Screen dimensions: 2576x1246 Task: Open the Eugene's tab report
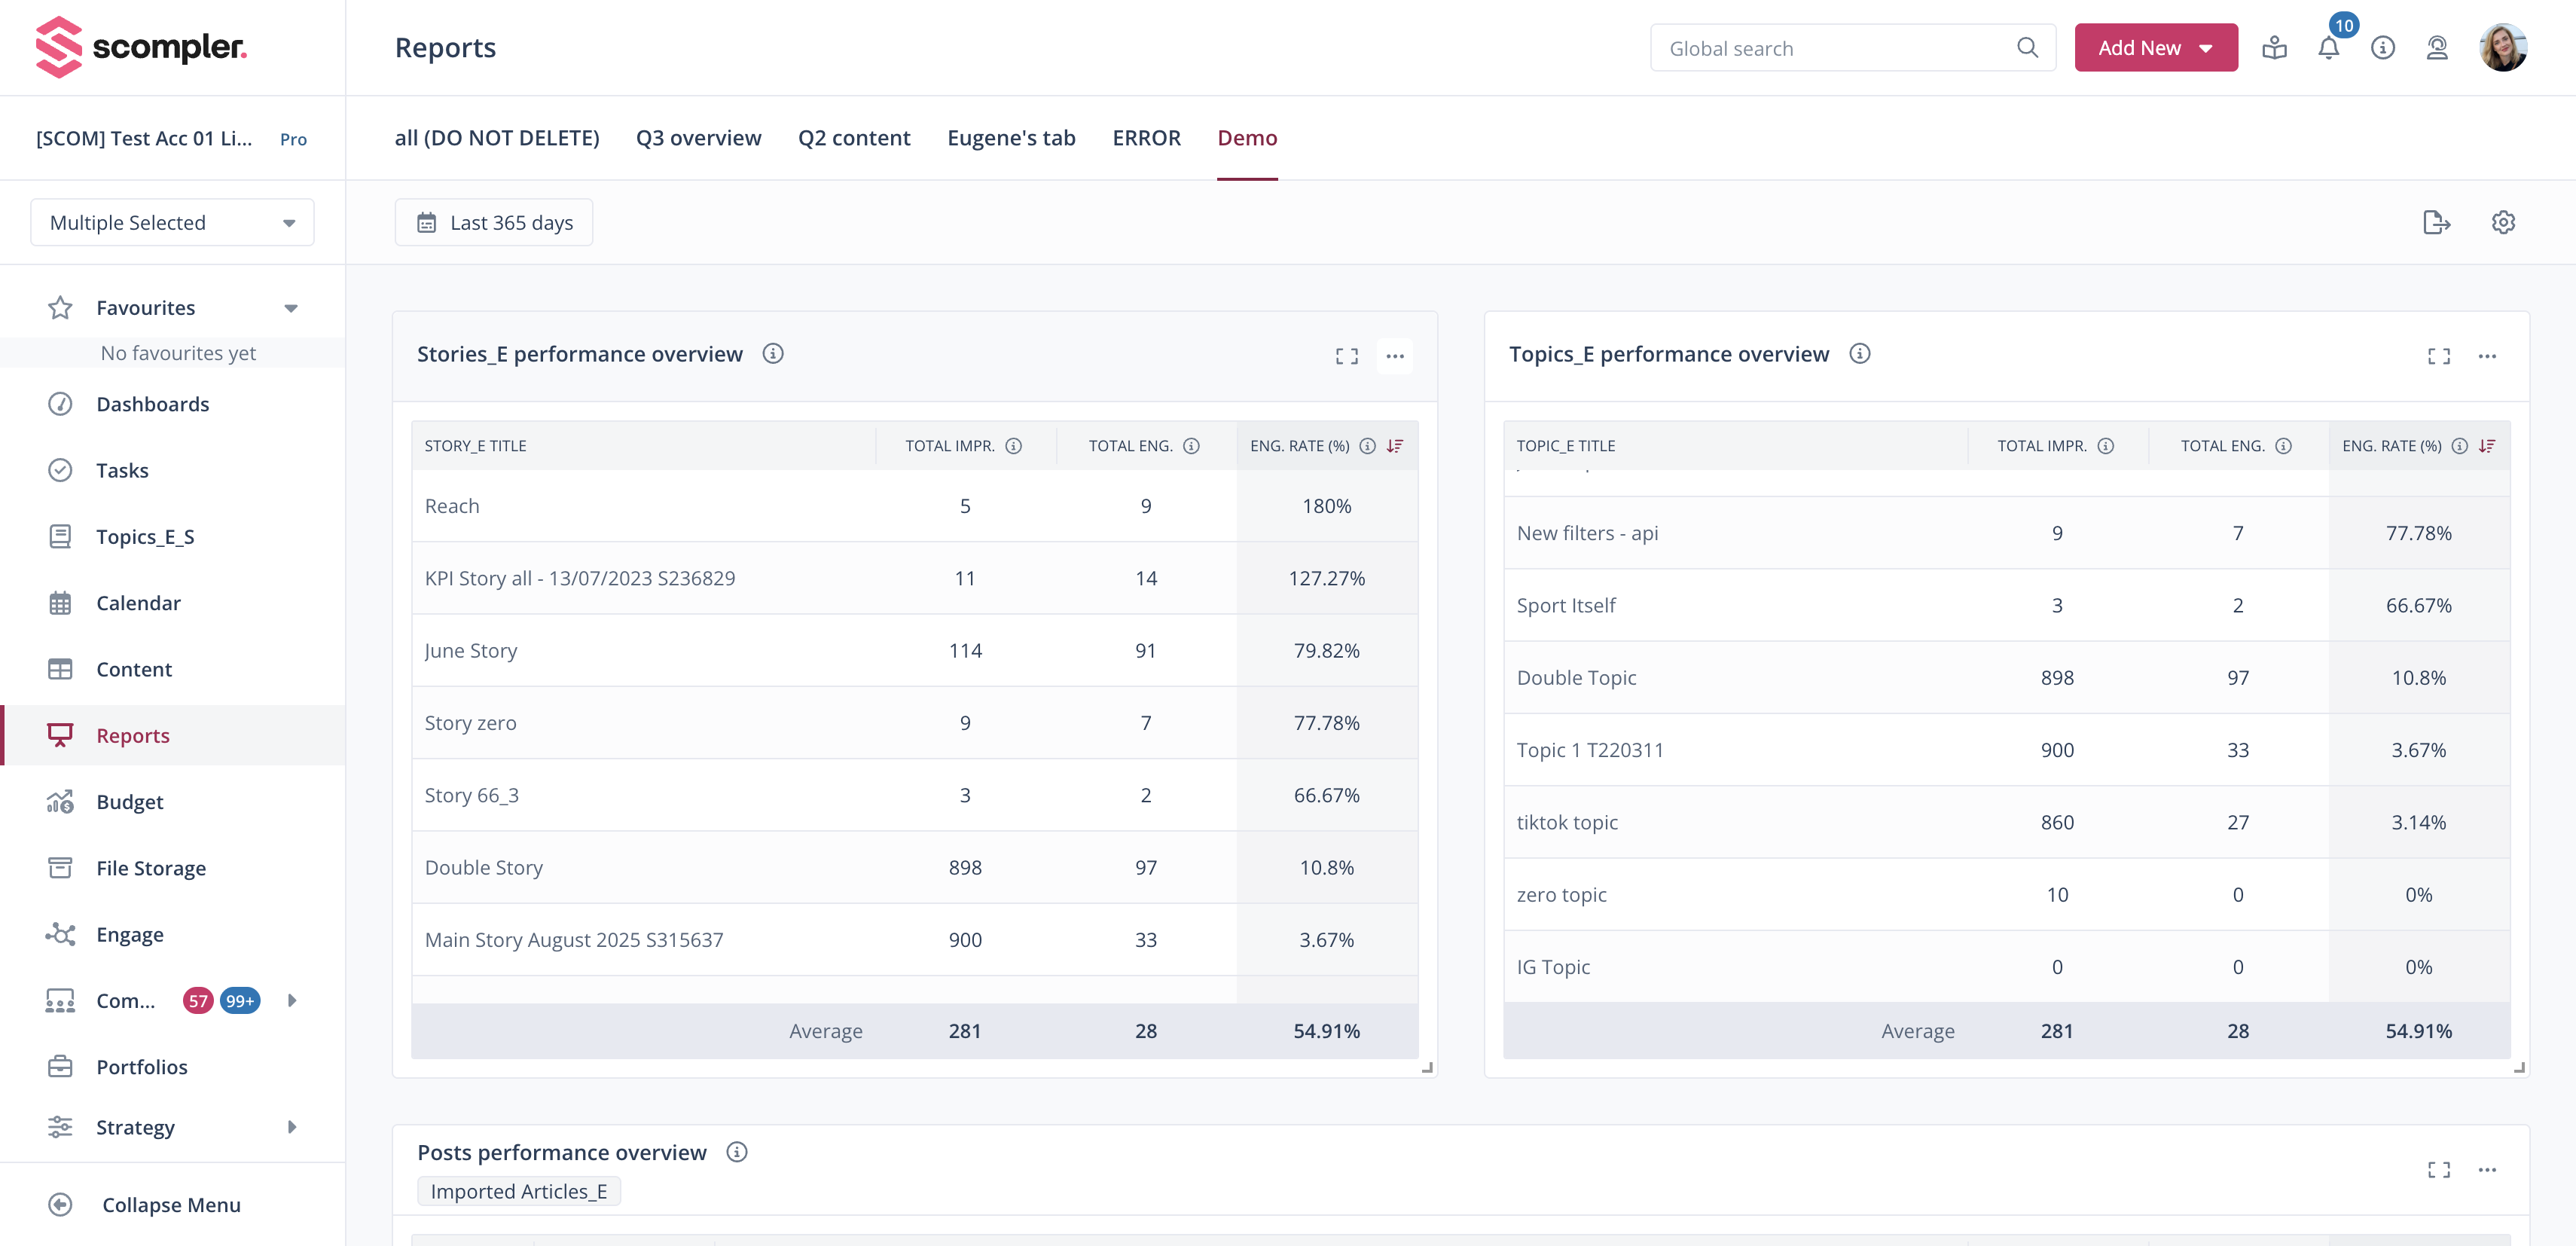[1011, 137]
